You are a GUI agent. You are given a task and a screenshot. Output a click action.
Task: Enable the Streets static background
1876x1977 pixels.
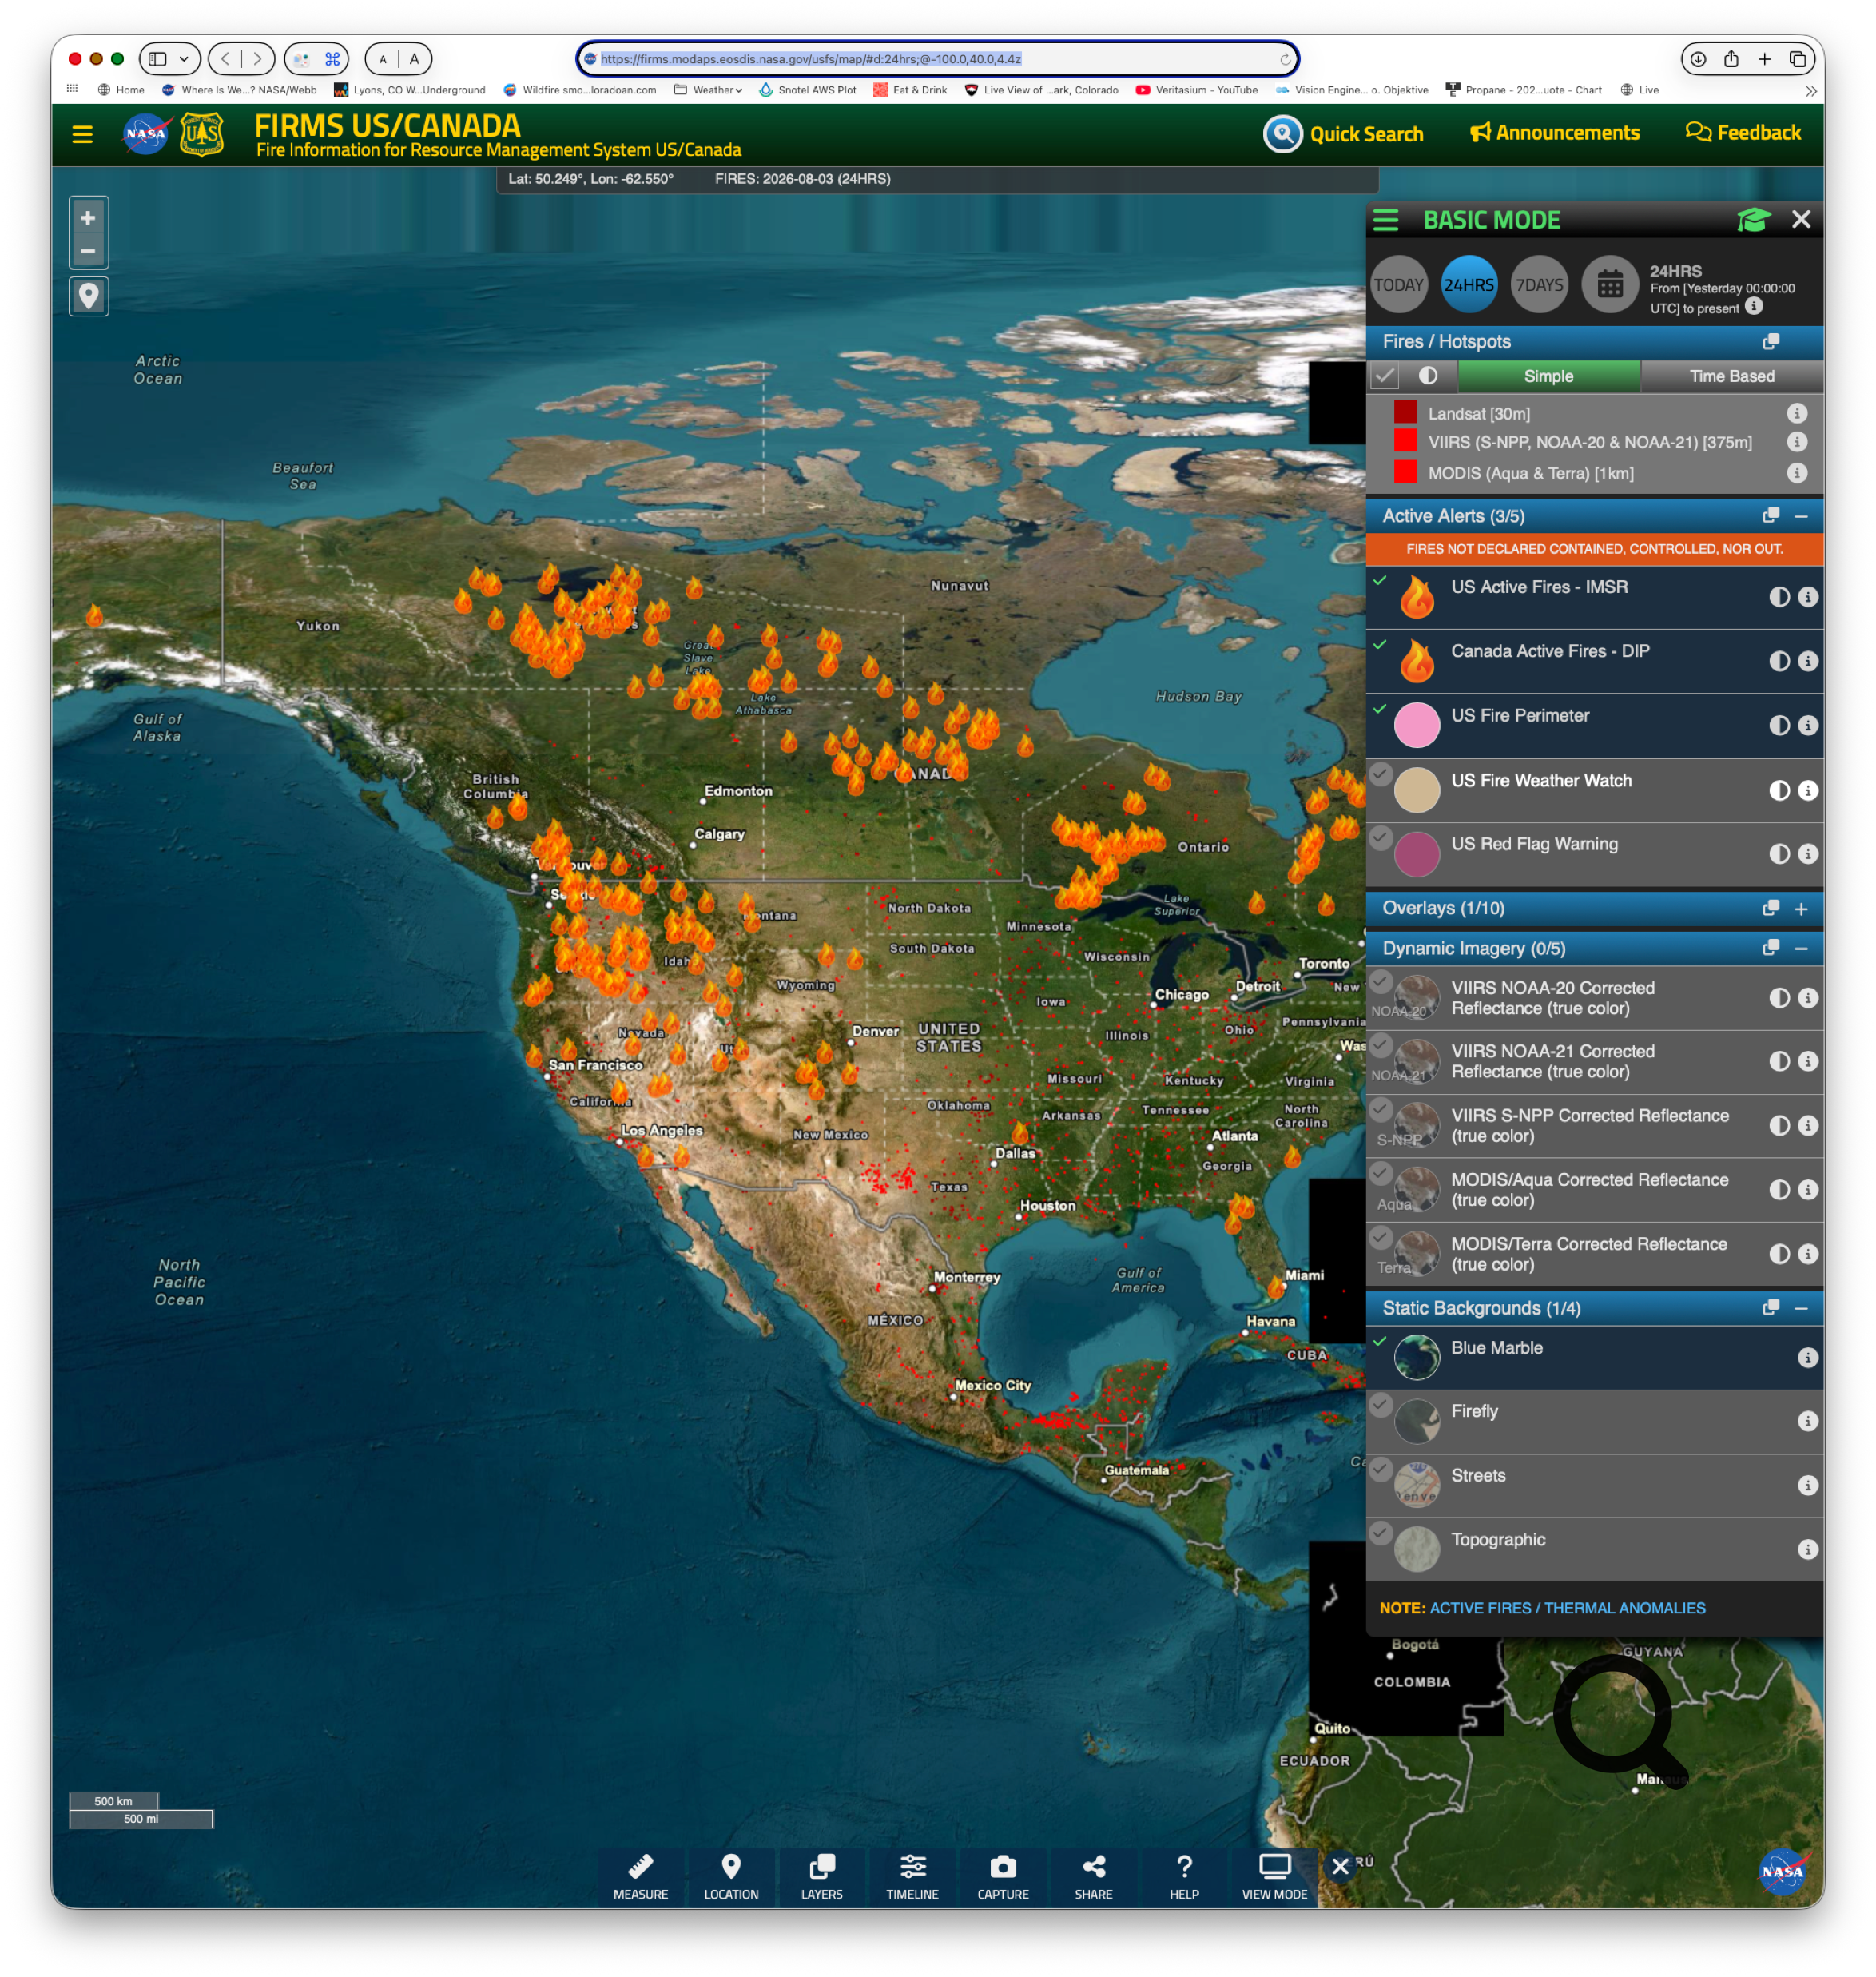(x=1380, y=1469)
